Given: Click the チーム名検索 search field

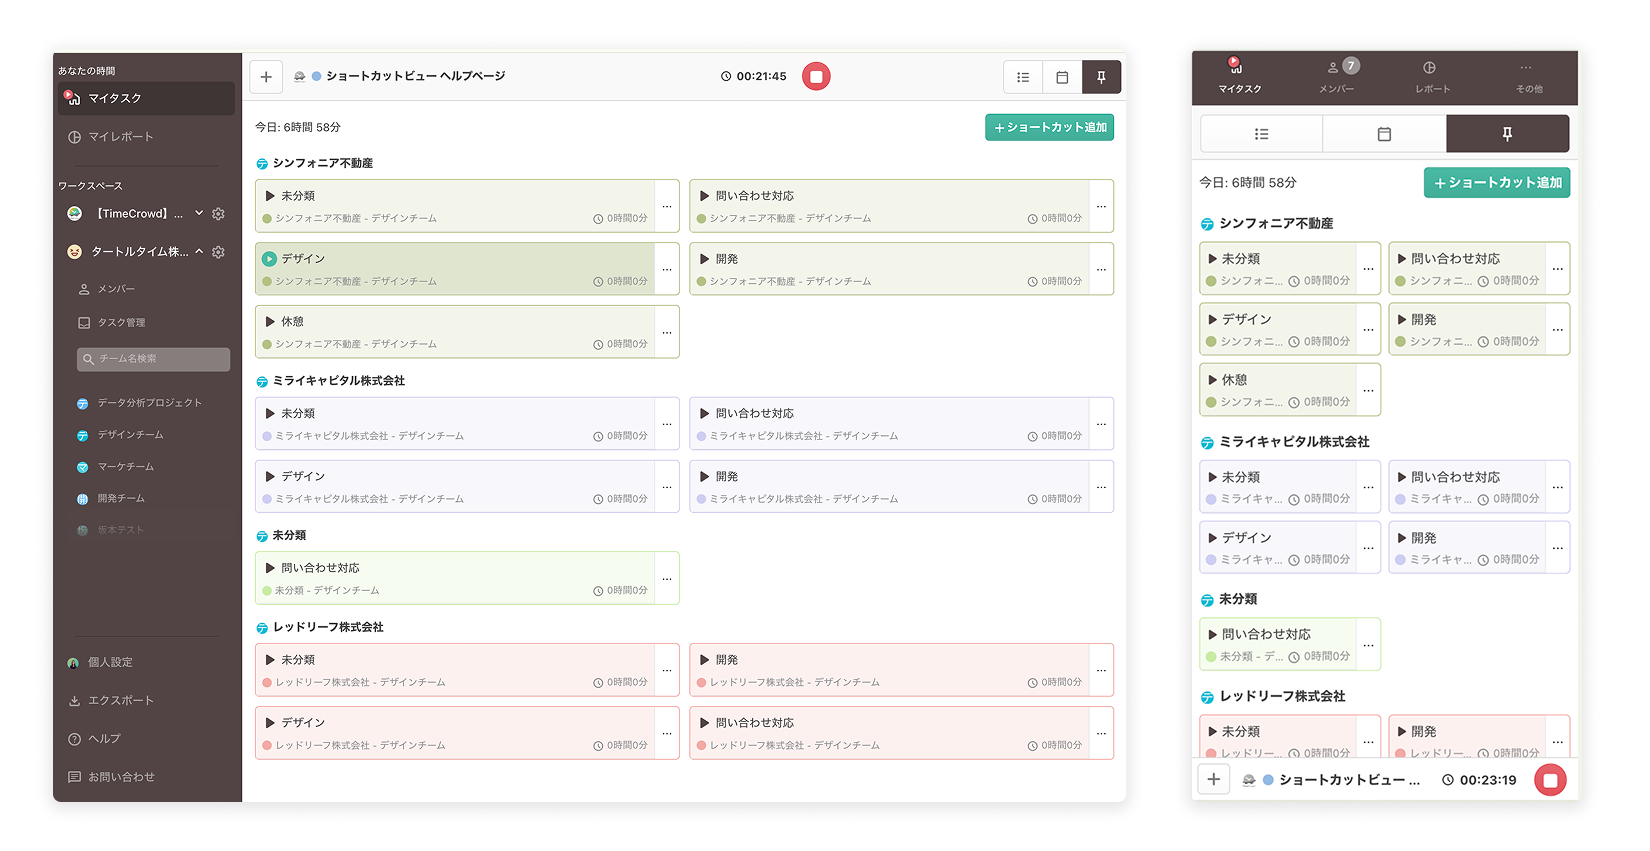Looking at the screenshot, I should [x=153, y=359].
